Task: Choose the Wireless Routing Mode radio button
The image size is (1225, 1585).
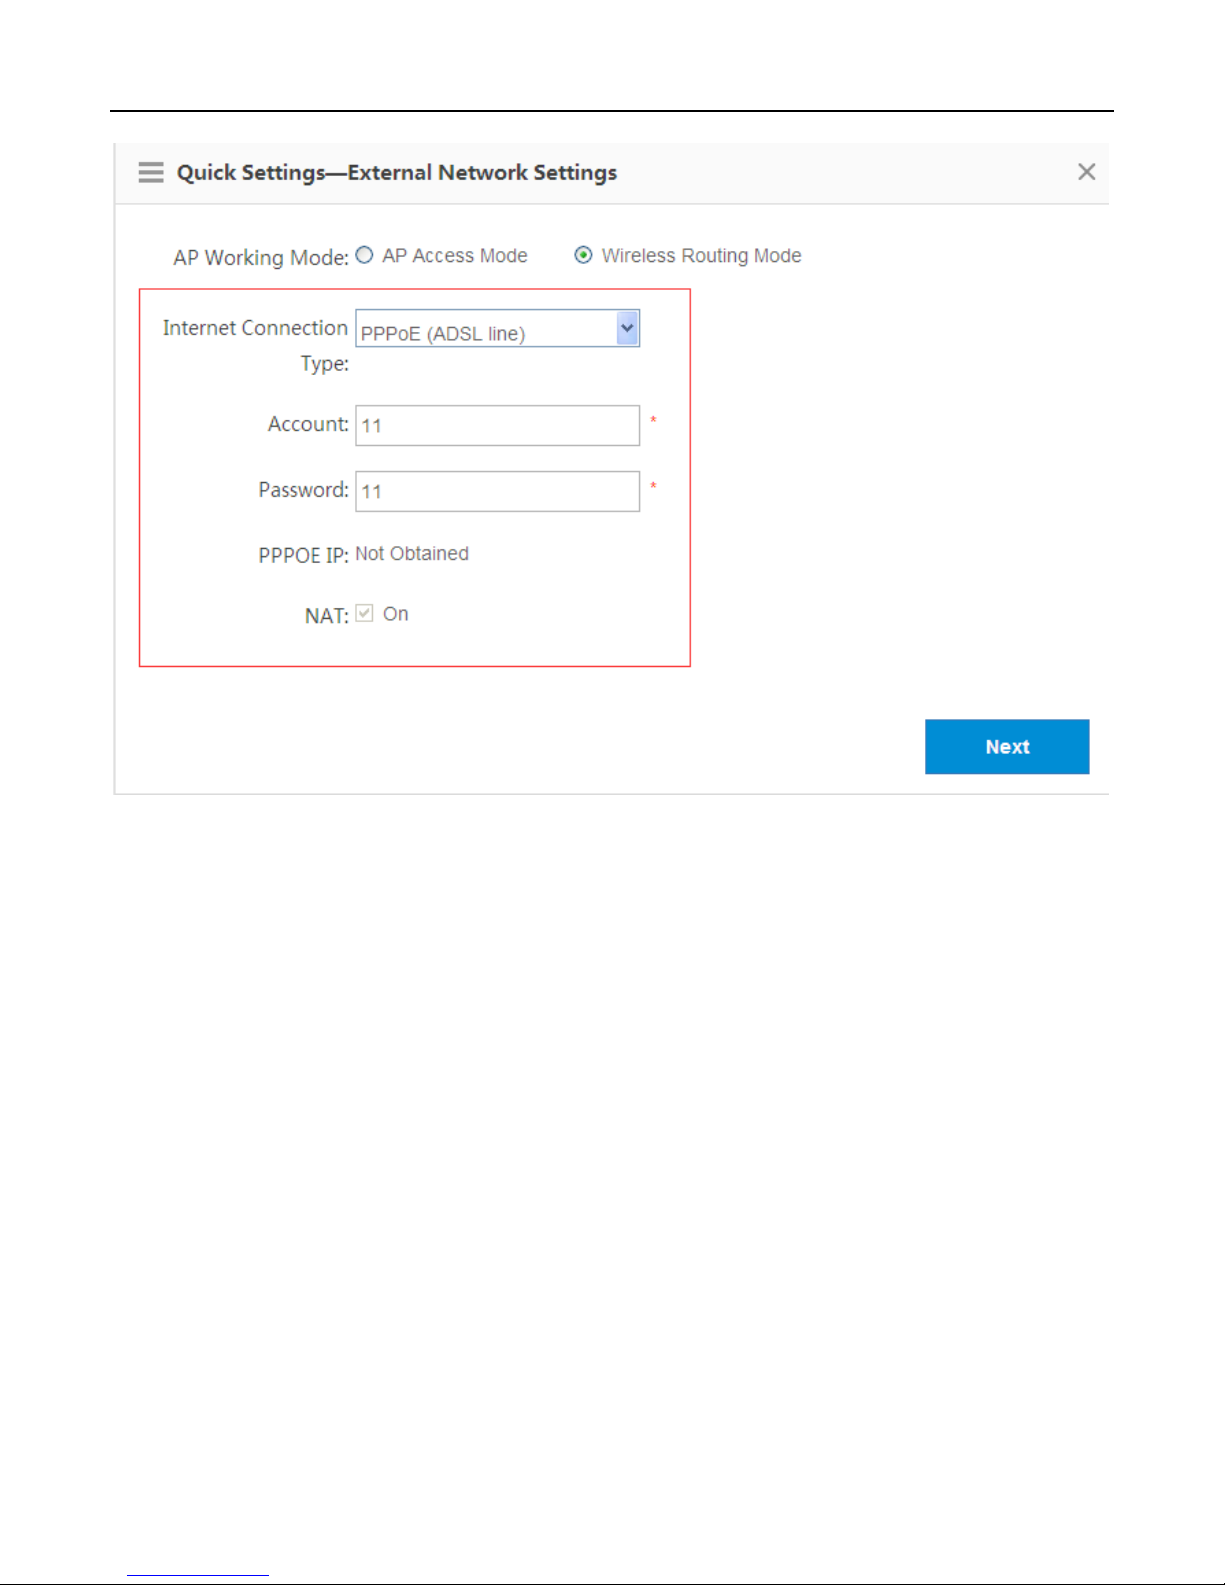Action: click(583, 255)
